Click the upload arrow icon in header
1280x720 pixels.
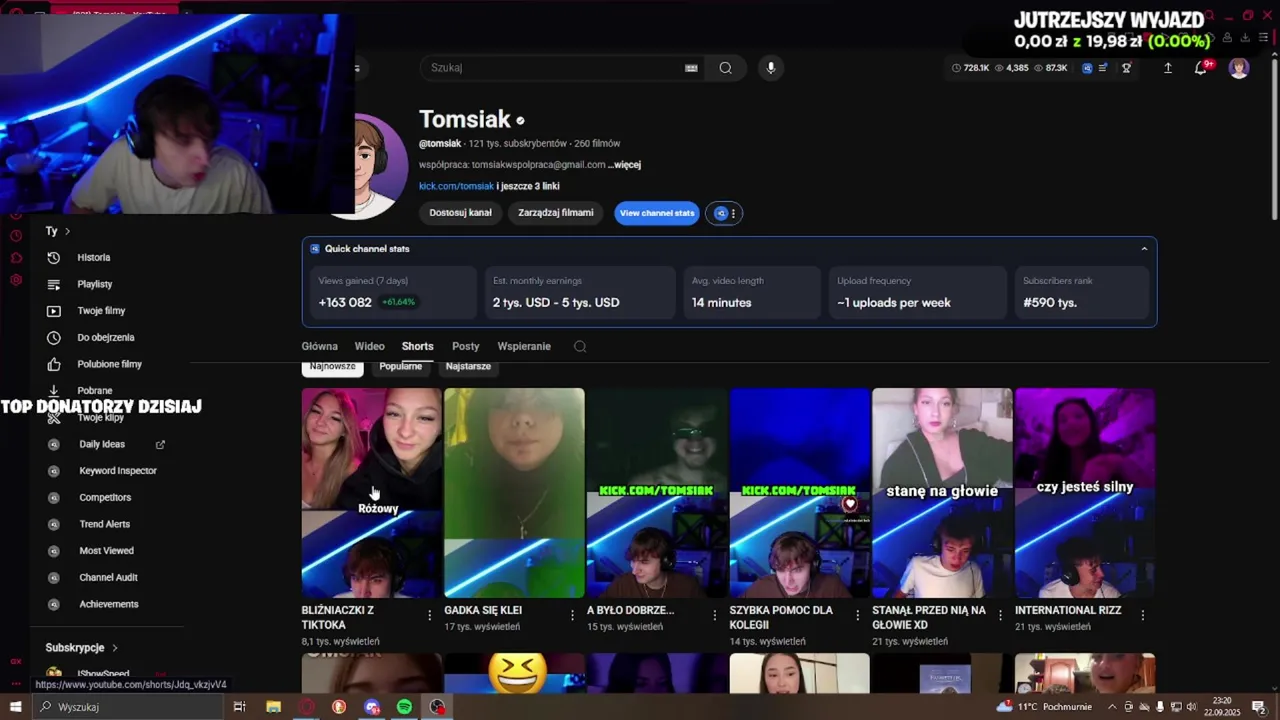tap(1167, 68)
